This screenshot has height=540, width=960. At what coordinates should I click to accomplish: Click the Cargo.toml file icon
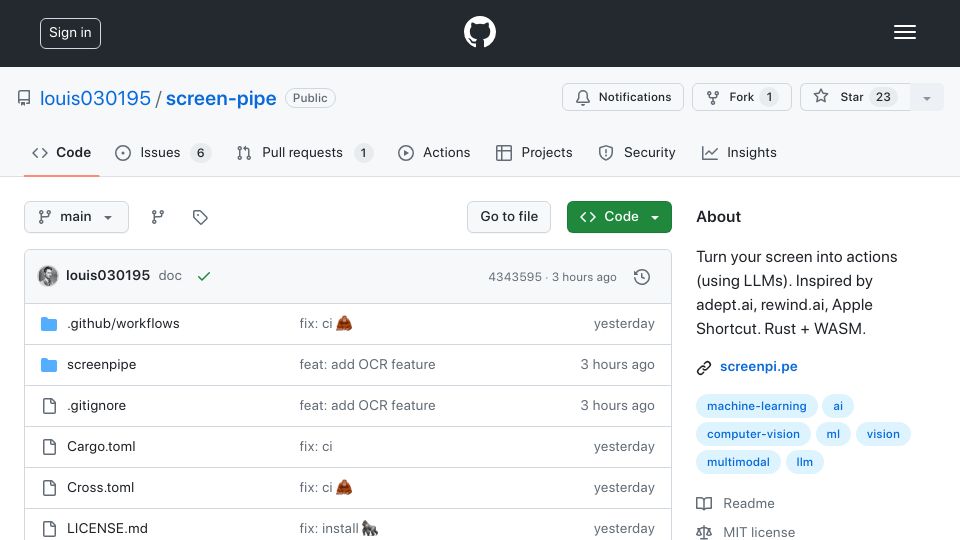pos(49,446)
